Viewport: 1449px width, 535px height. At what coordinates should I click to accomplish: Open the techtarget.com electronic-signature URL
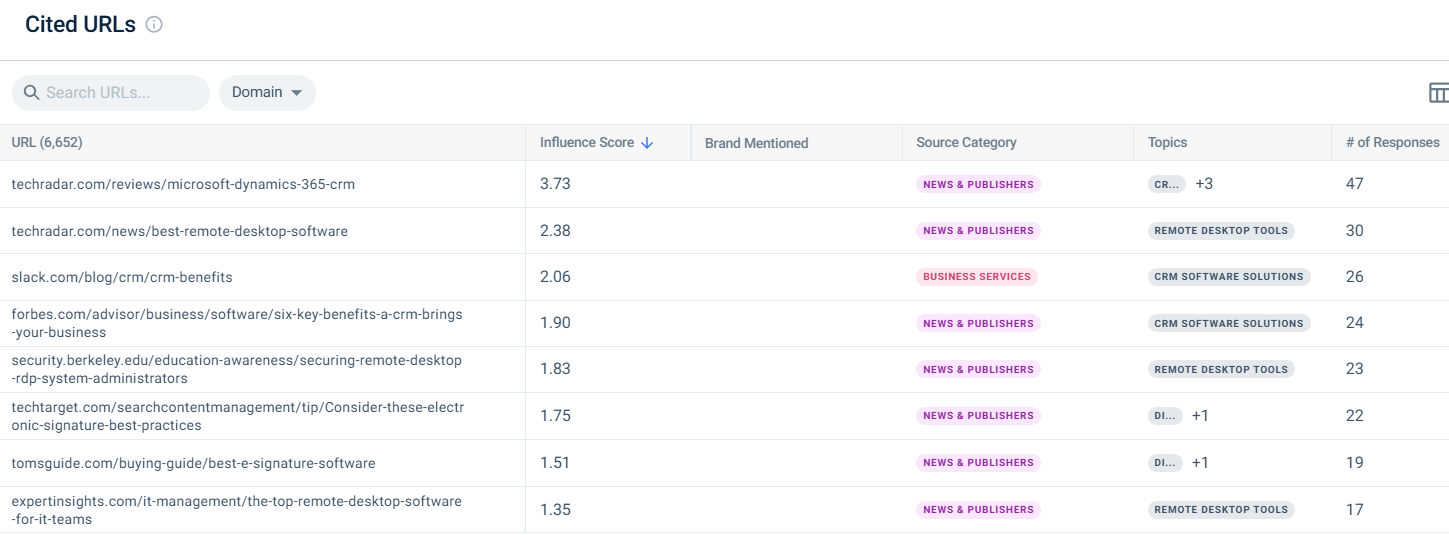pyautogui.click(x=238, y=416)
